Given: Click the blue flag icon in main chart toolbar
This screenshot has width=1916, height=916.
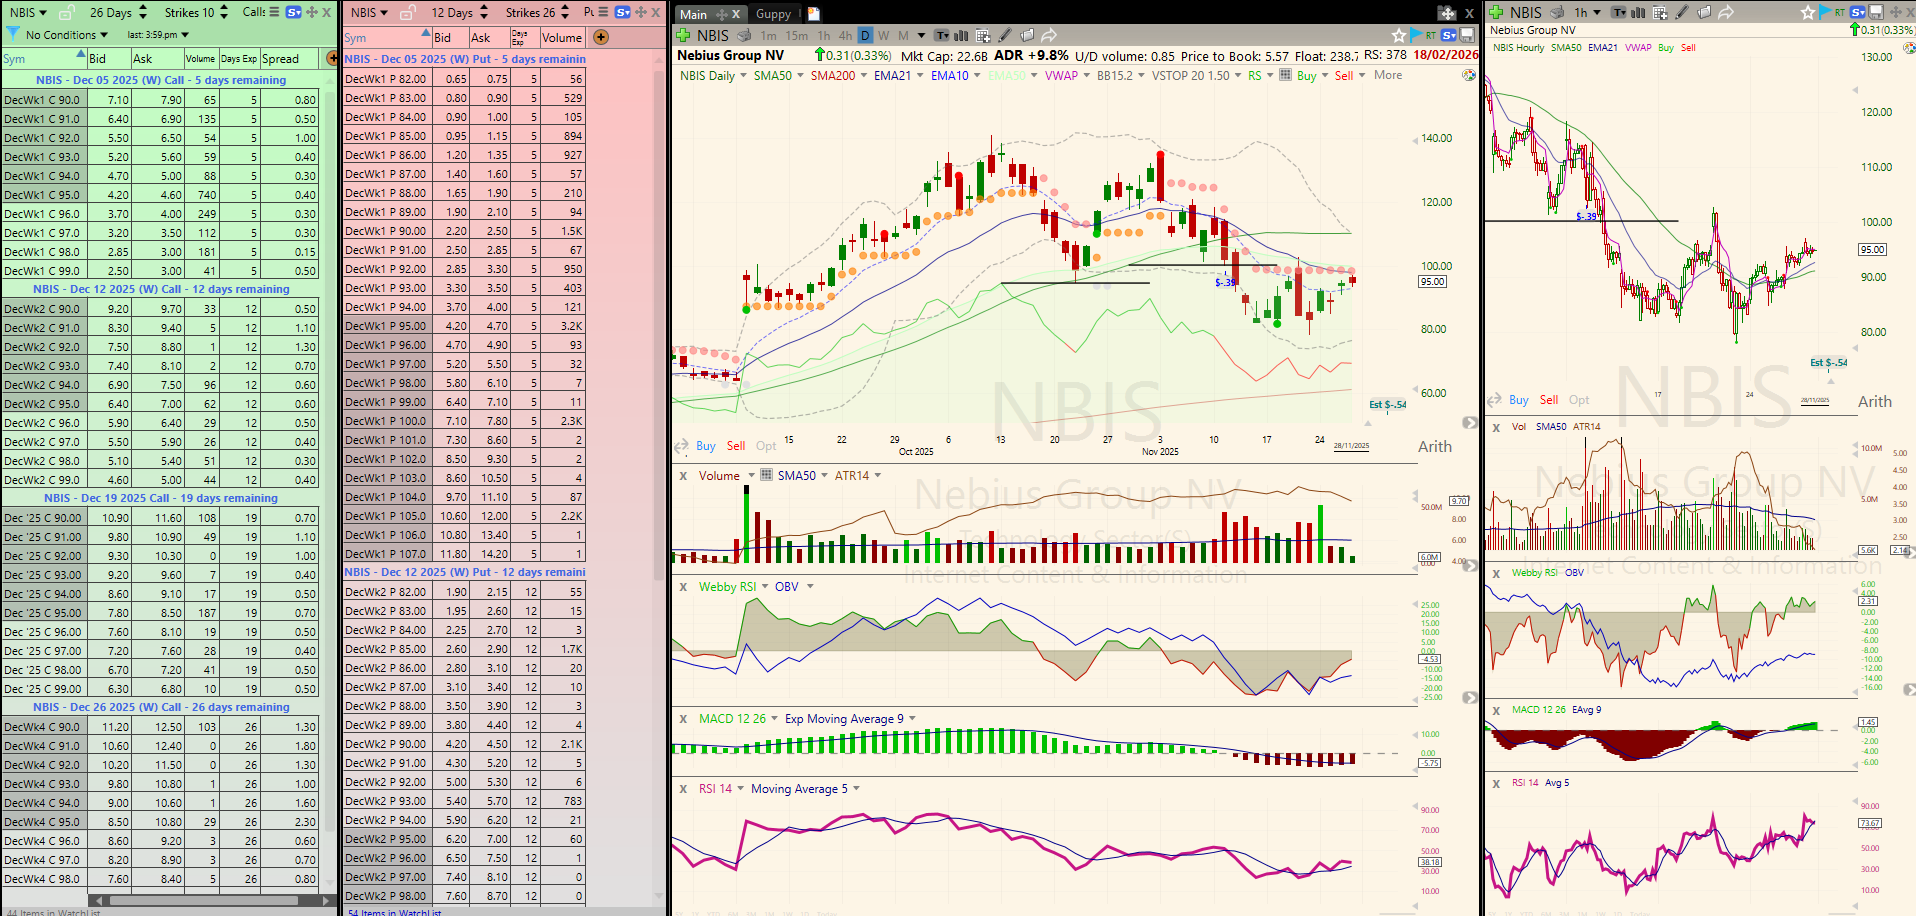Looking at the screenshot, I should point(1416,36).
